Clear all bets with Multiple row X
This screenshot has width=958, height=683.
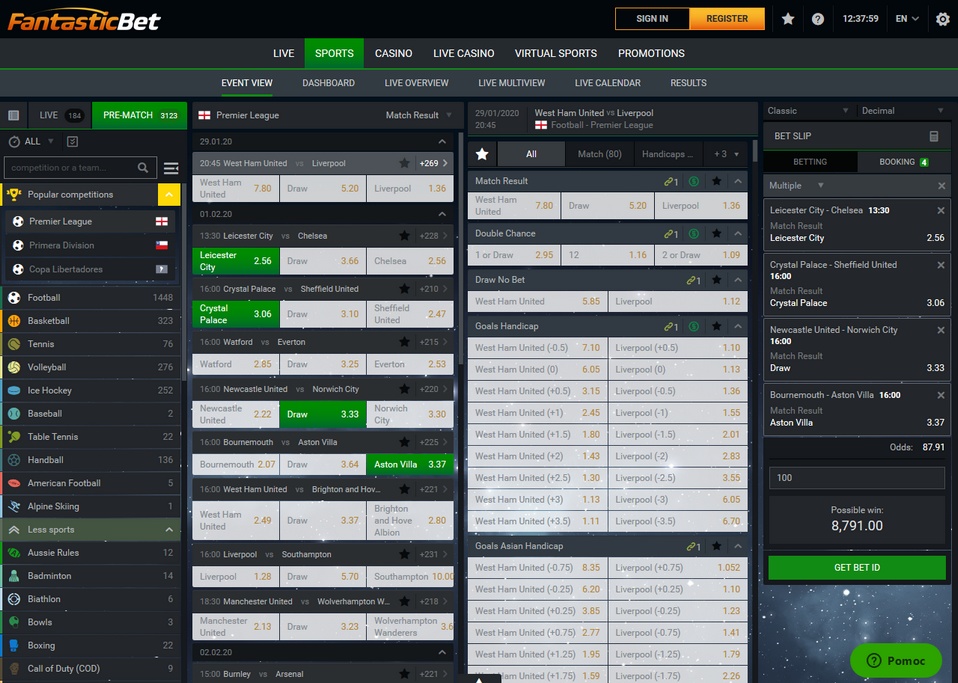(x=942, y=186)
